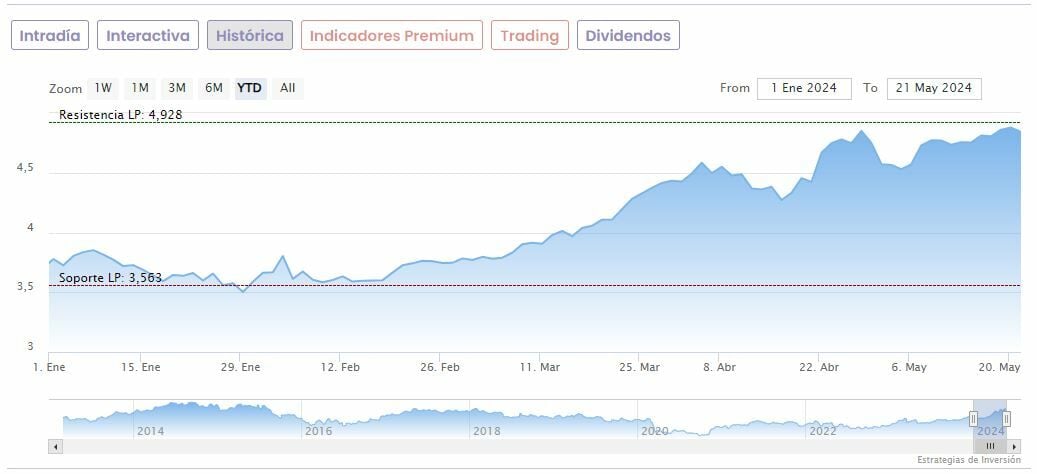Open the Estrategias de Inversión credit link
The width and height of the screenshot is (1037, 474).
click(969, 460)
